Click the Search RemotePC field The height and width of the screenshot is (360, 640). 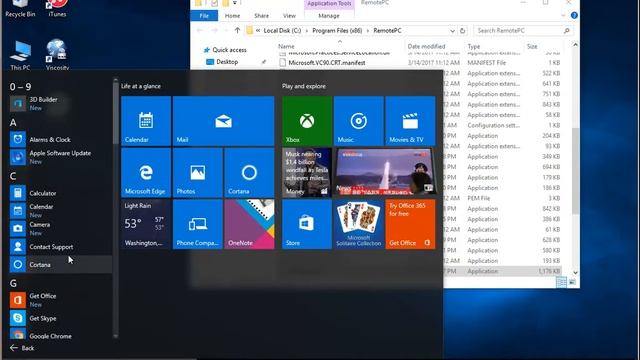pos(523,31)
